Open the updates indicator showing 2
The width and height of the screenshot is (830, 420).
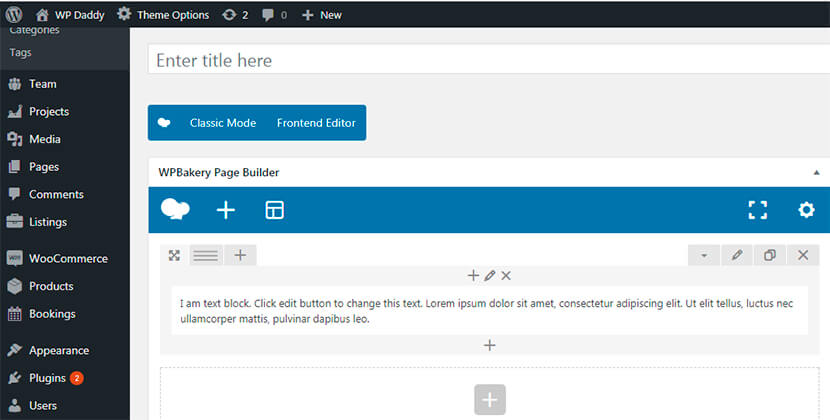[236, 15]
